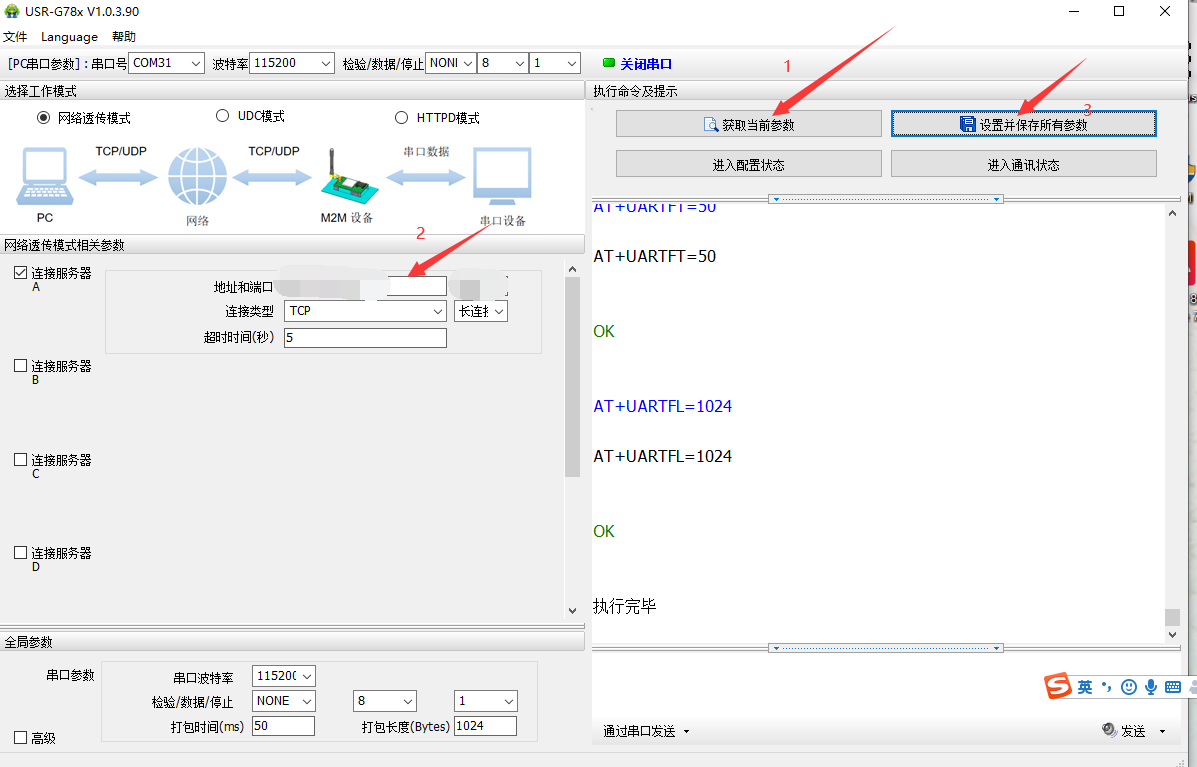Click the 进入配置状态 button
1197x767 pixels.
coord(748,165)
